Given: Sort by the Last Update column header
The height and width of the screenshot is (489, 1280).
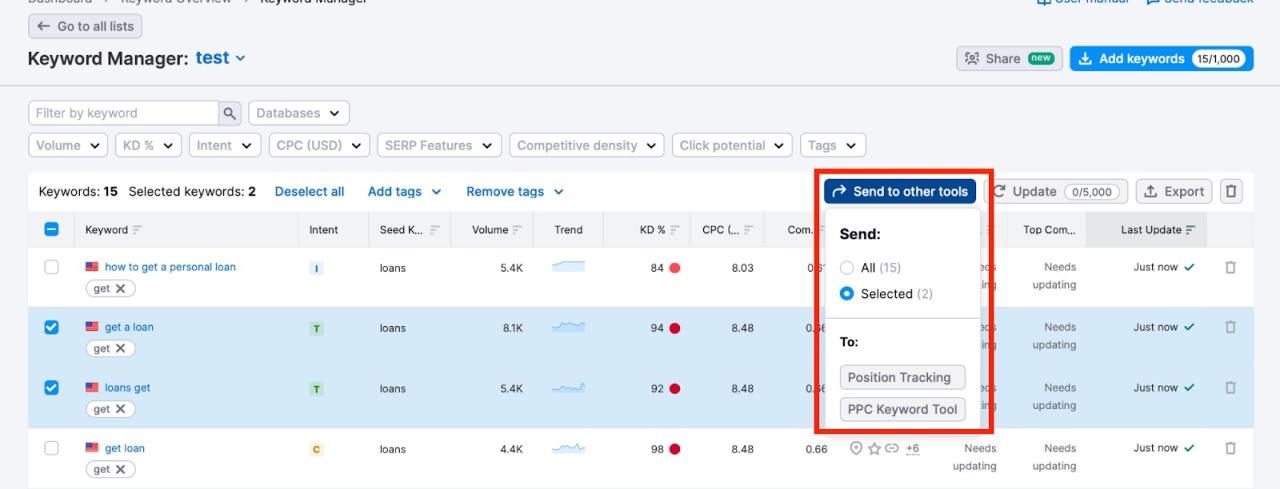Looking at the screenshot, I should coord(1158,230).
